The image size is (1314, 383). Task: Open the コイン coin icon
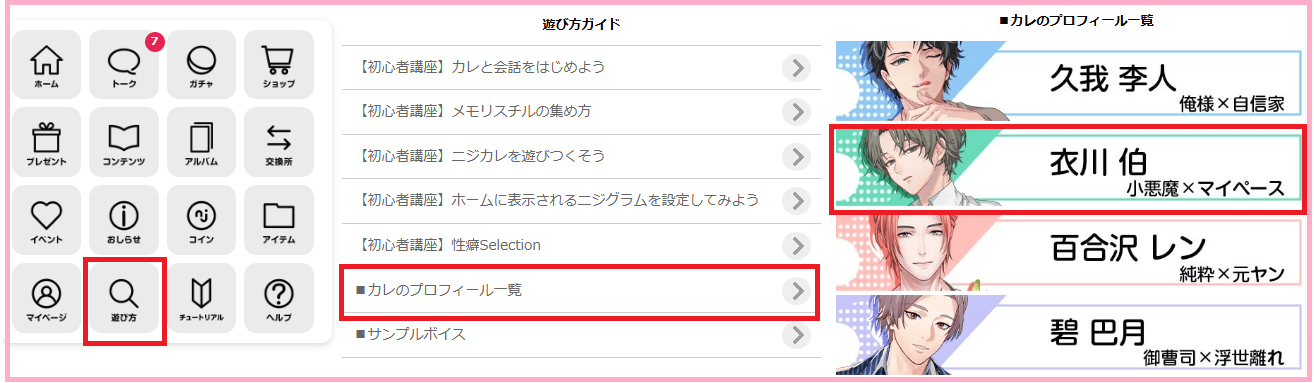[x=201, y=220]
